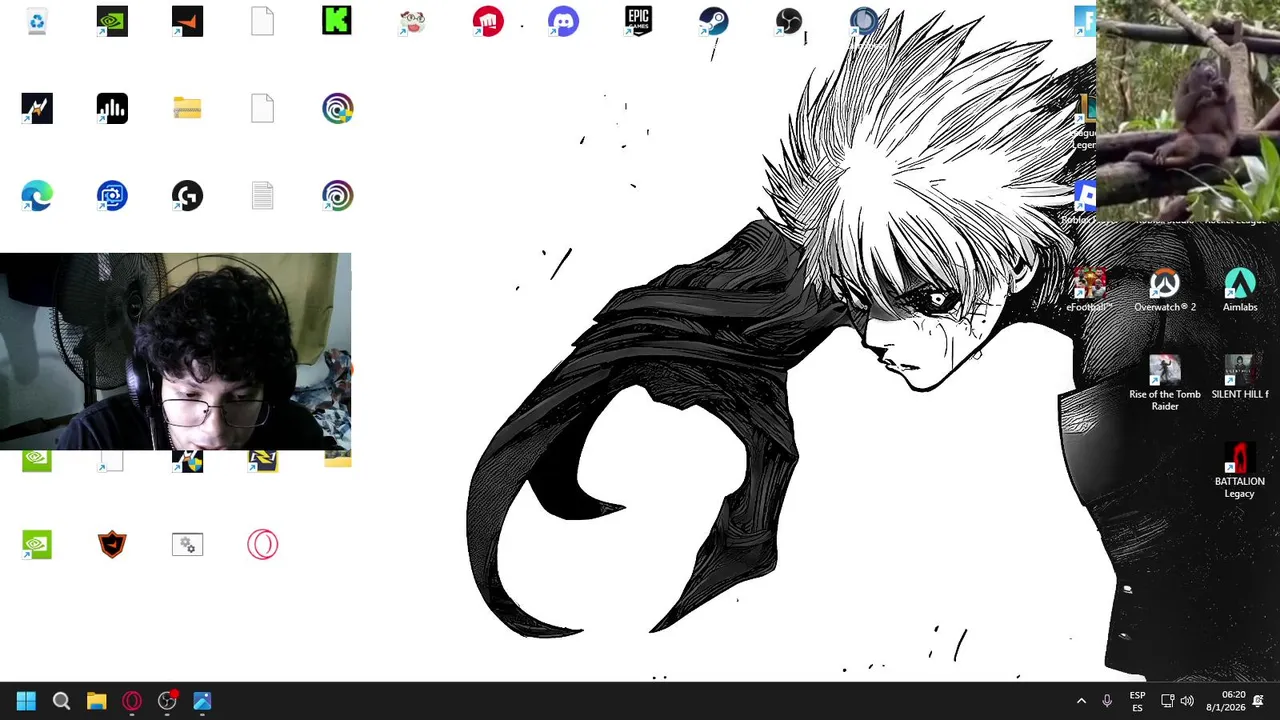Launch the Epic Games Launcher icon
Screen dimensions: 1280x720
click(x=638, y=21)
